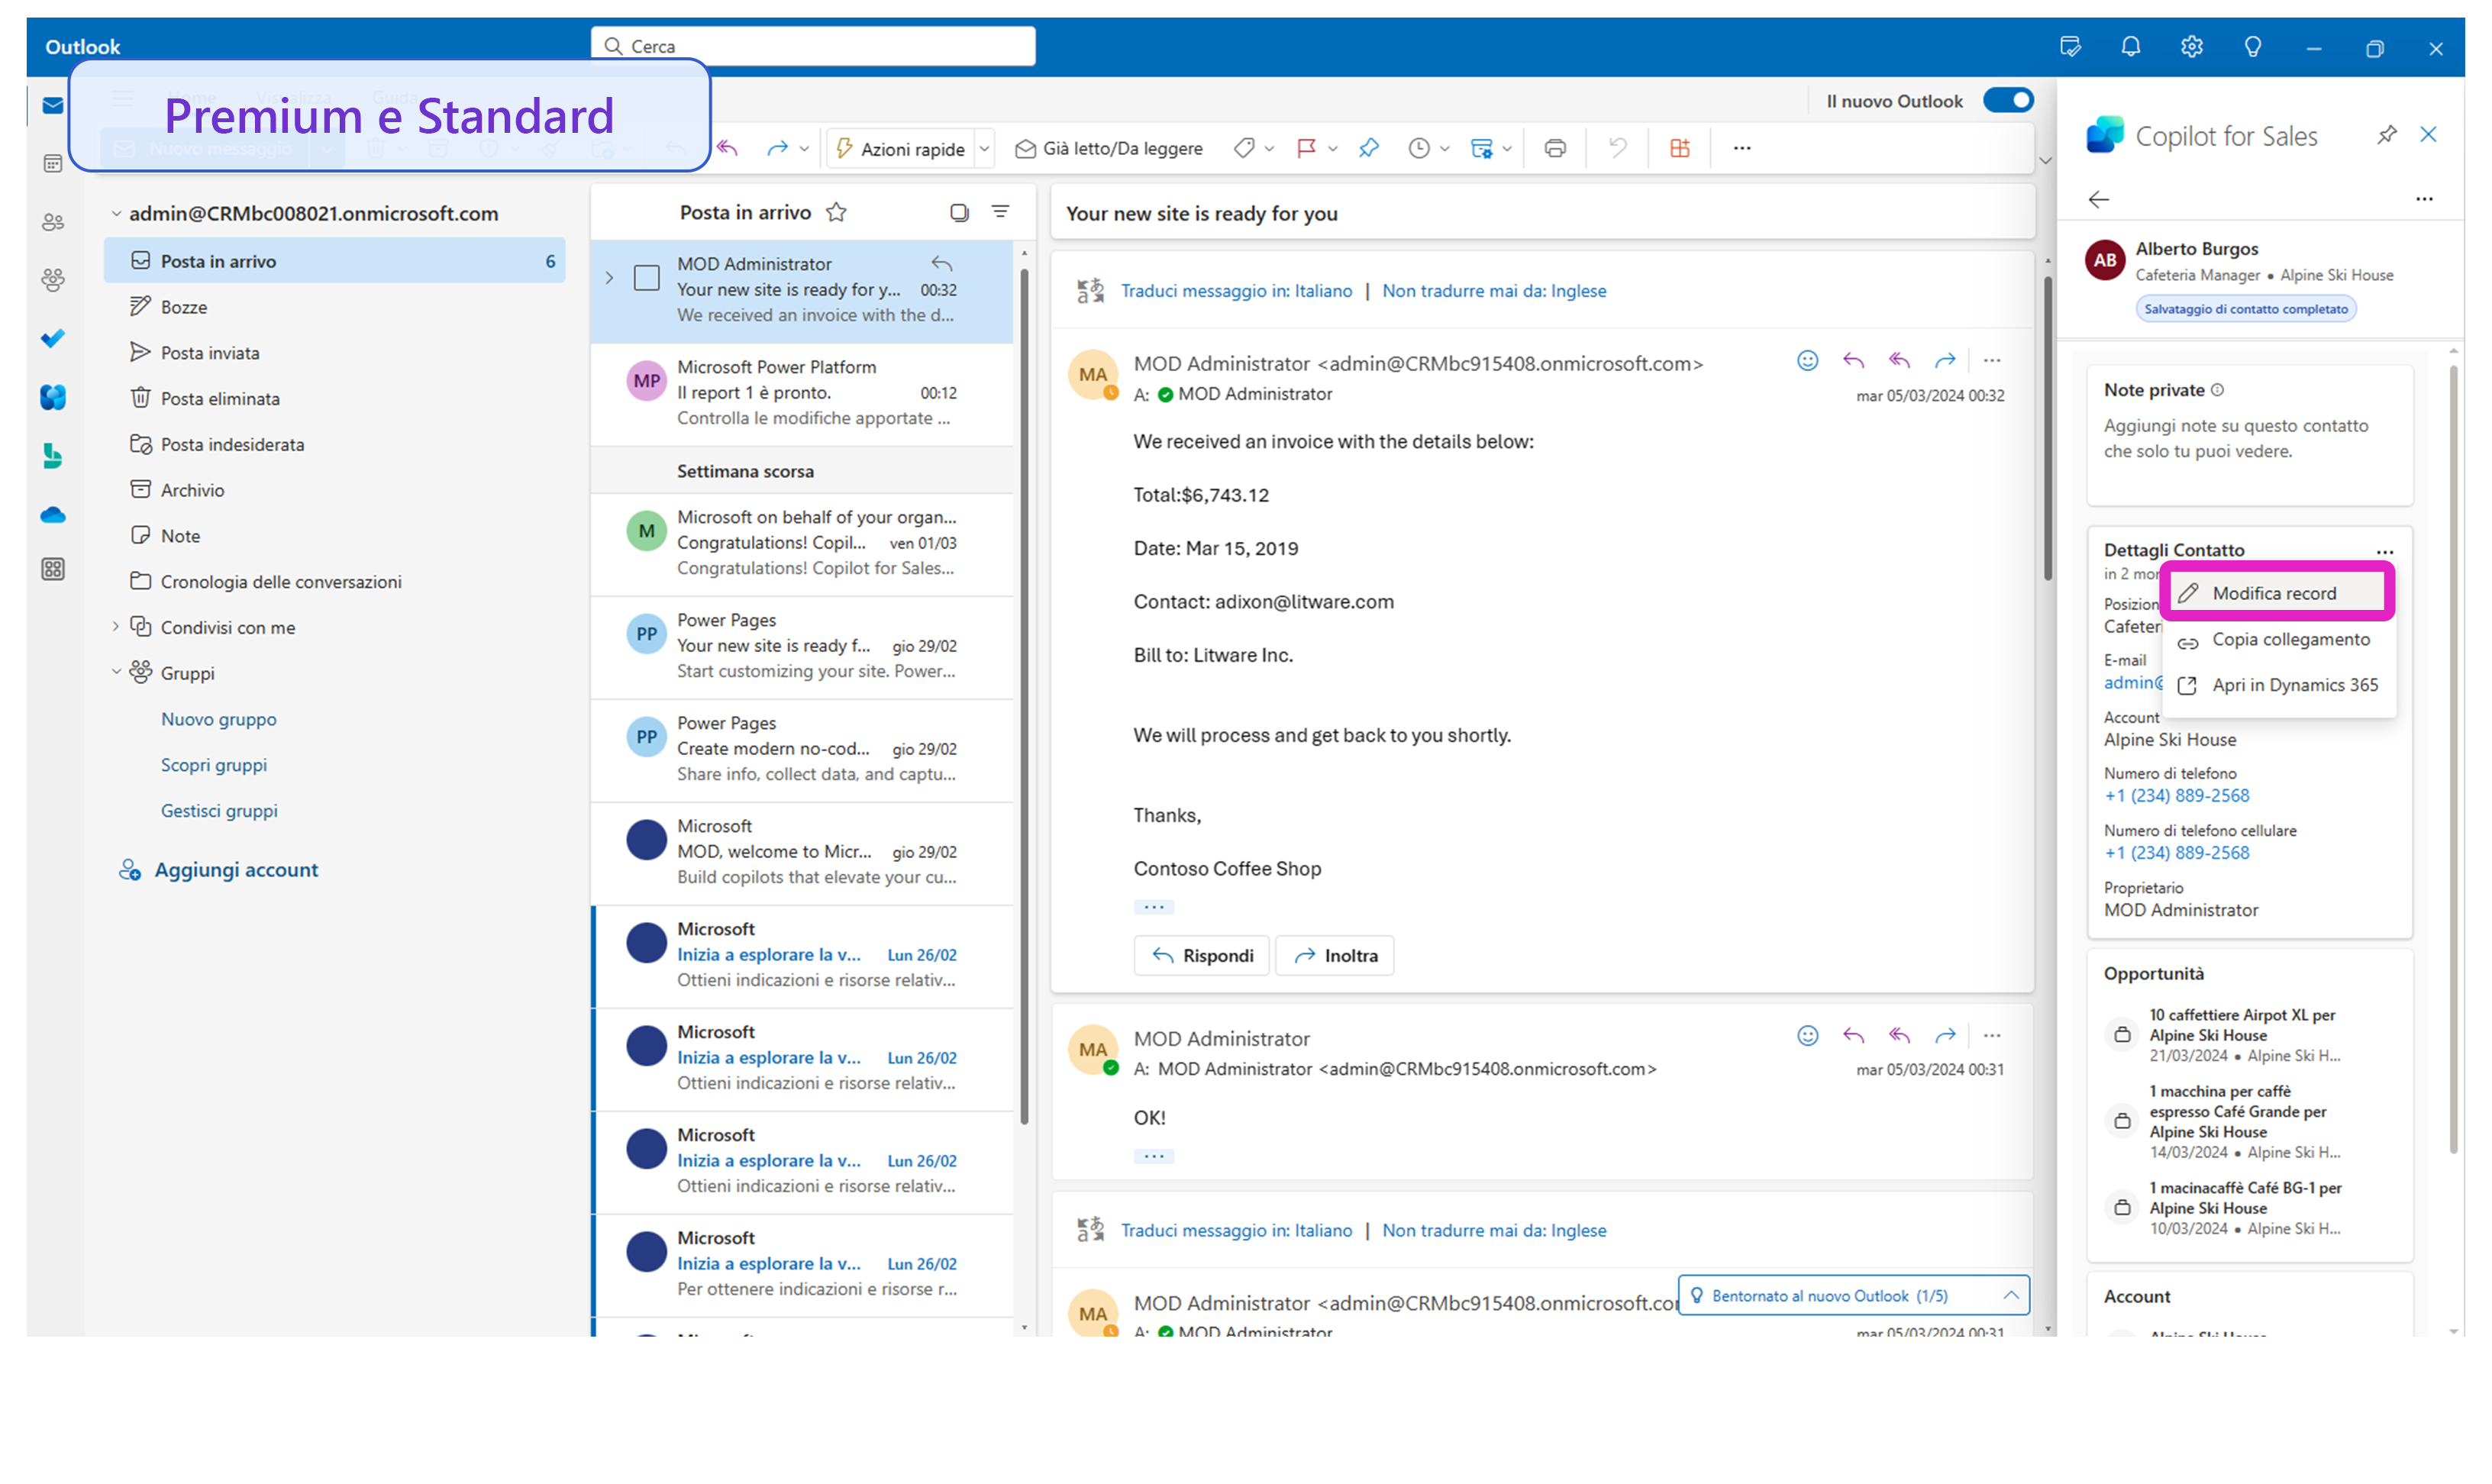This screenshot has height=1484, width=2492.
Task: Expand the Condivisi con me folder
Action: (116, 627)
